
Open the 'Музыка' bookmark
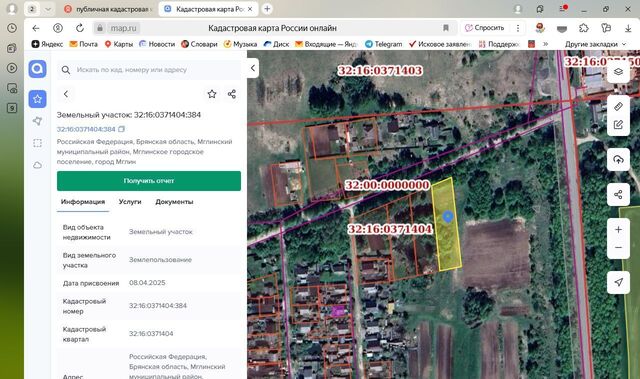(240, 44)
